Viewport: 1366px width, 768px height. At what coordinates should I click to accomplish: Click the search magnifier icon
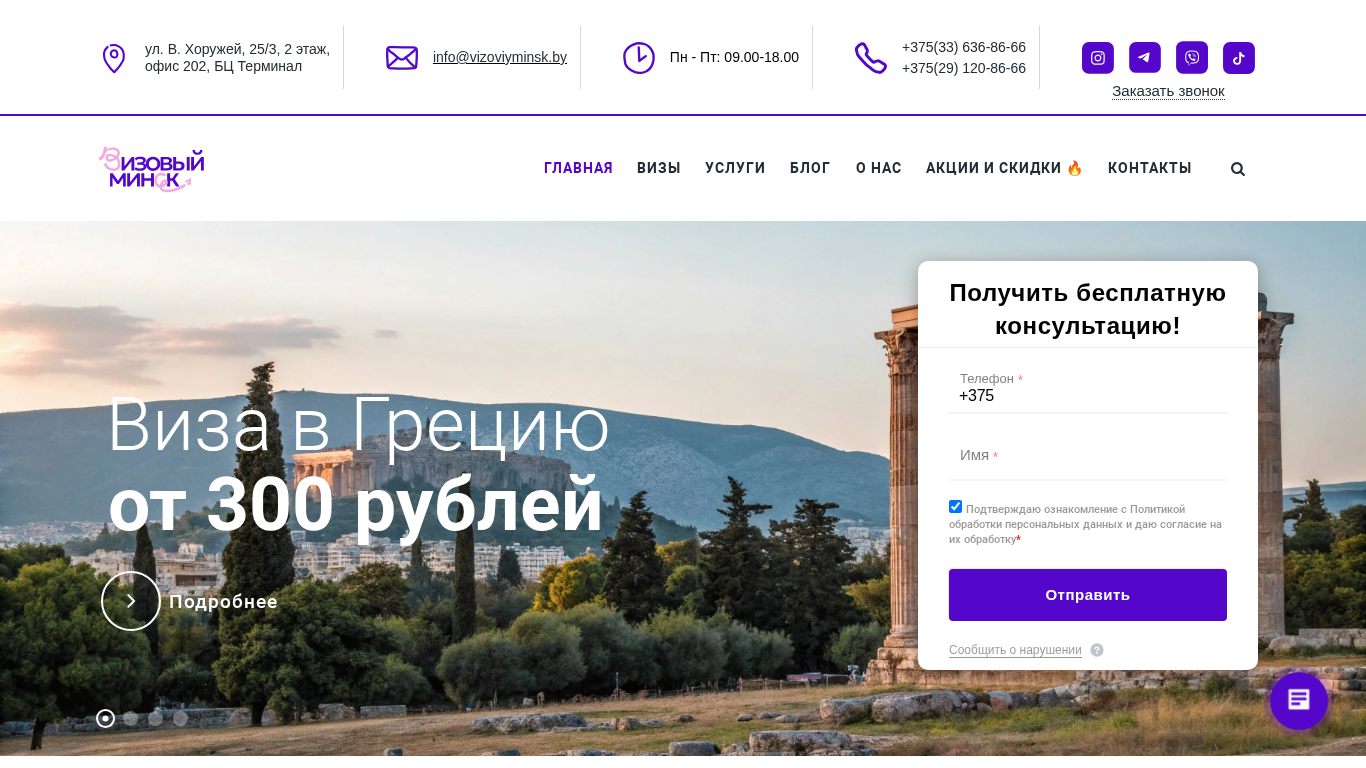point(1238,169)
